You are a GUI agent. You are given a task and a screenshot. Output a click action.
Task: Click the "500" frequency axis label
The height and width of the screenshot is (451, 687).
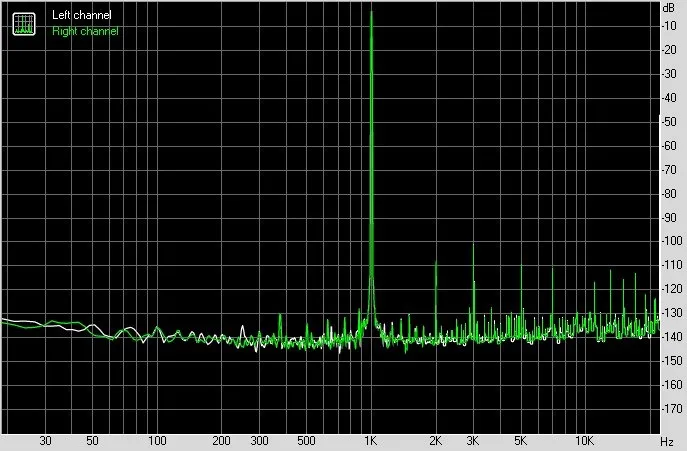306,441
